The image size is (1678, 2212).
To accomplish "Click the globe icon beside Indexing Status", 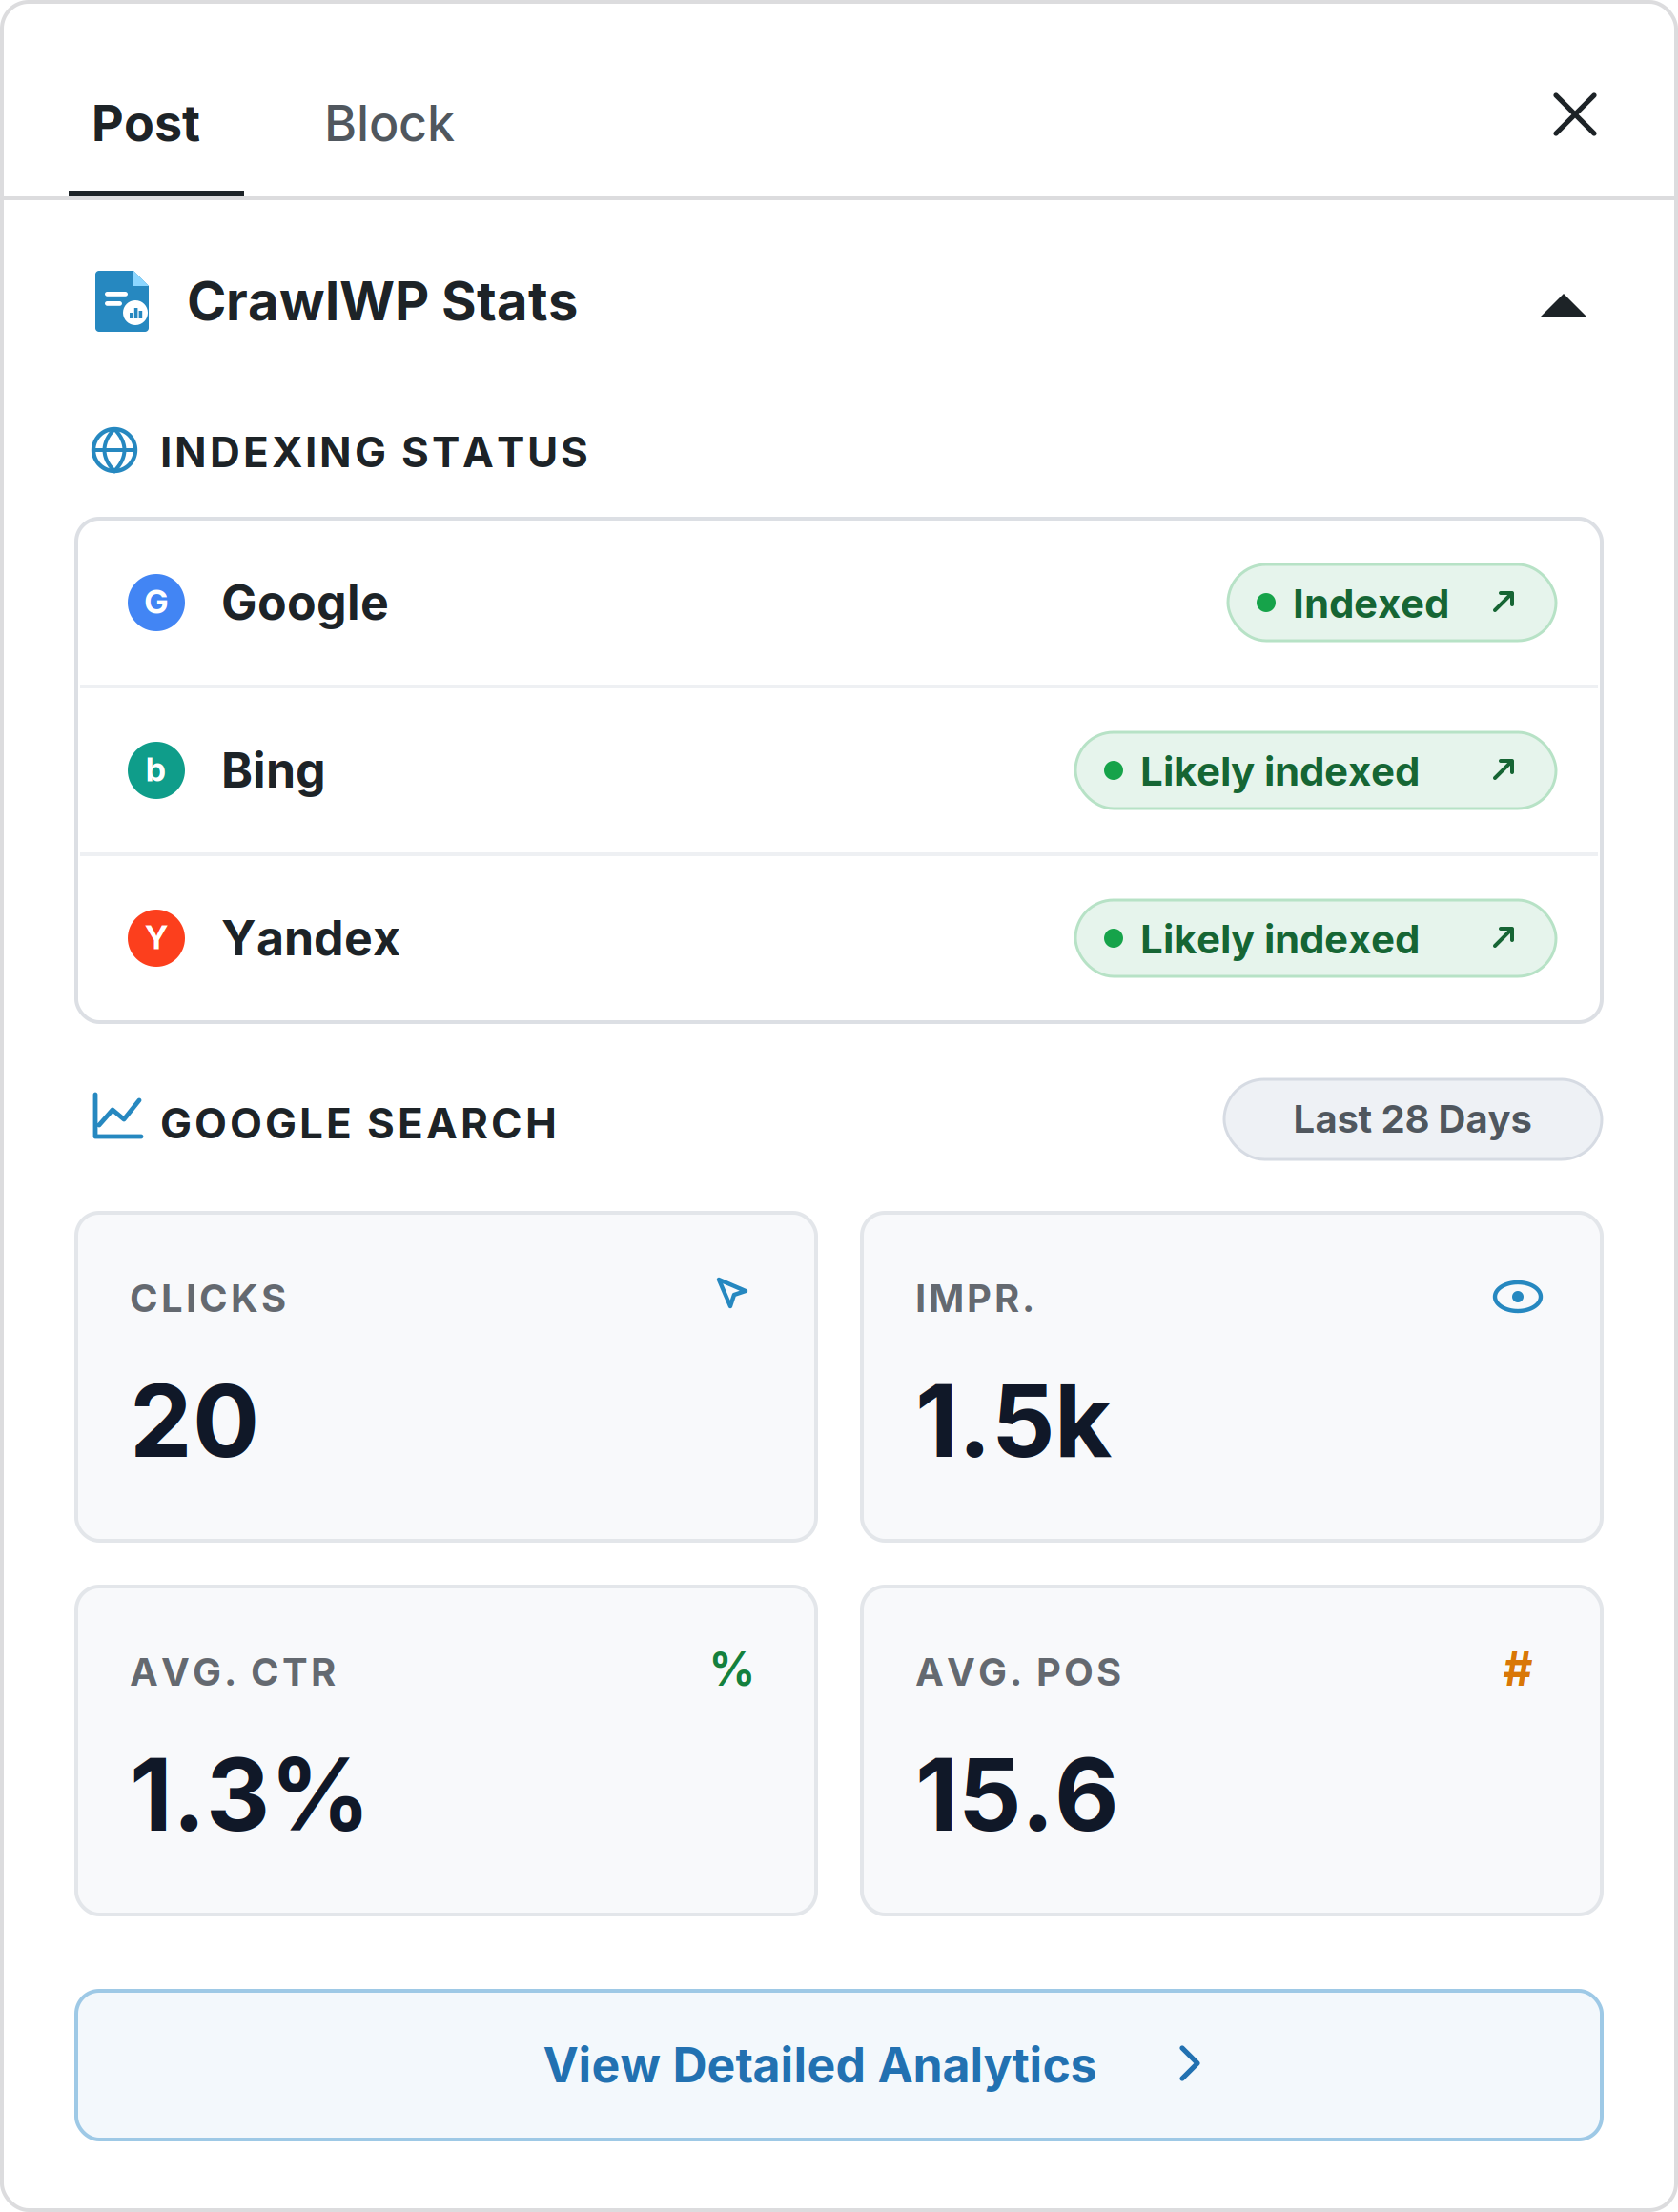I will [115, 451].
